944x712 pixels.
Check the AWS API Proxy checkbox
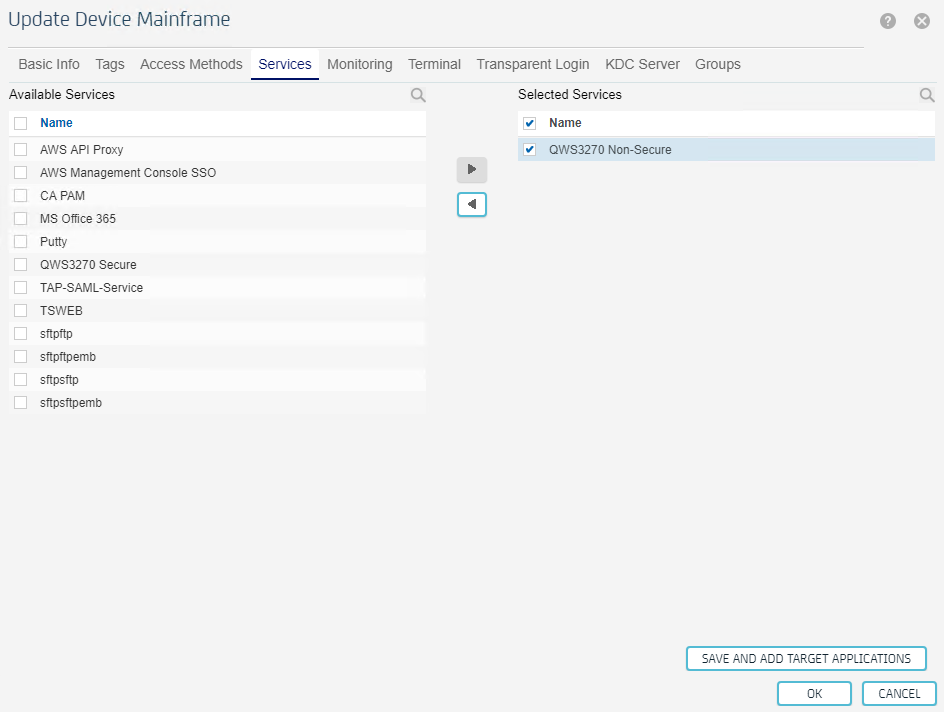click(x=20, y=150)
